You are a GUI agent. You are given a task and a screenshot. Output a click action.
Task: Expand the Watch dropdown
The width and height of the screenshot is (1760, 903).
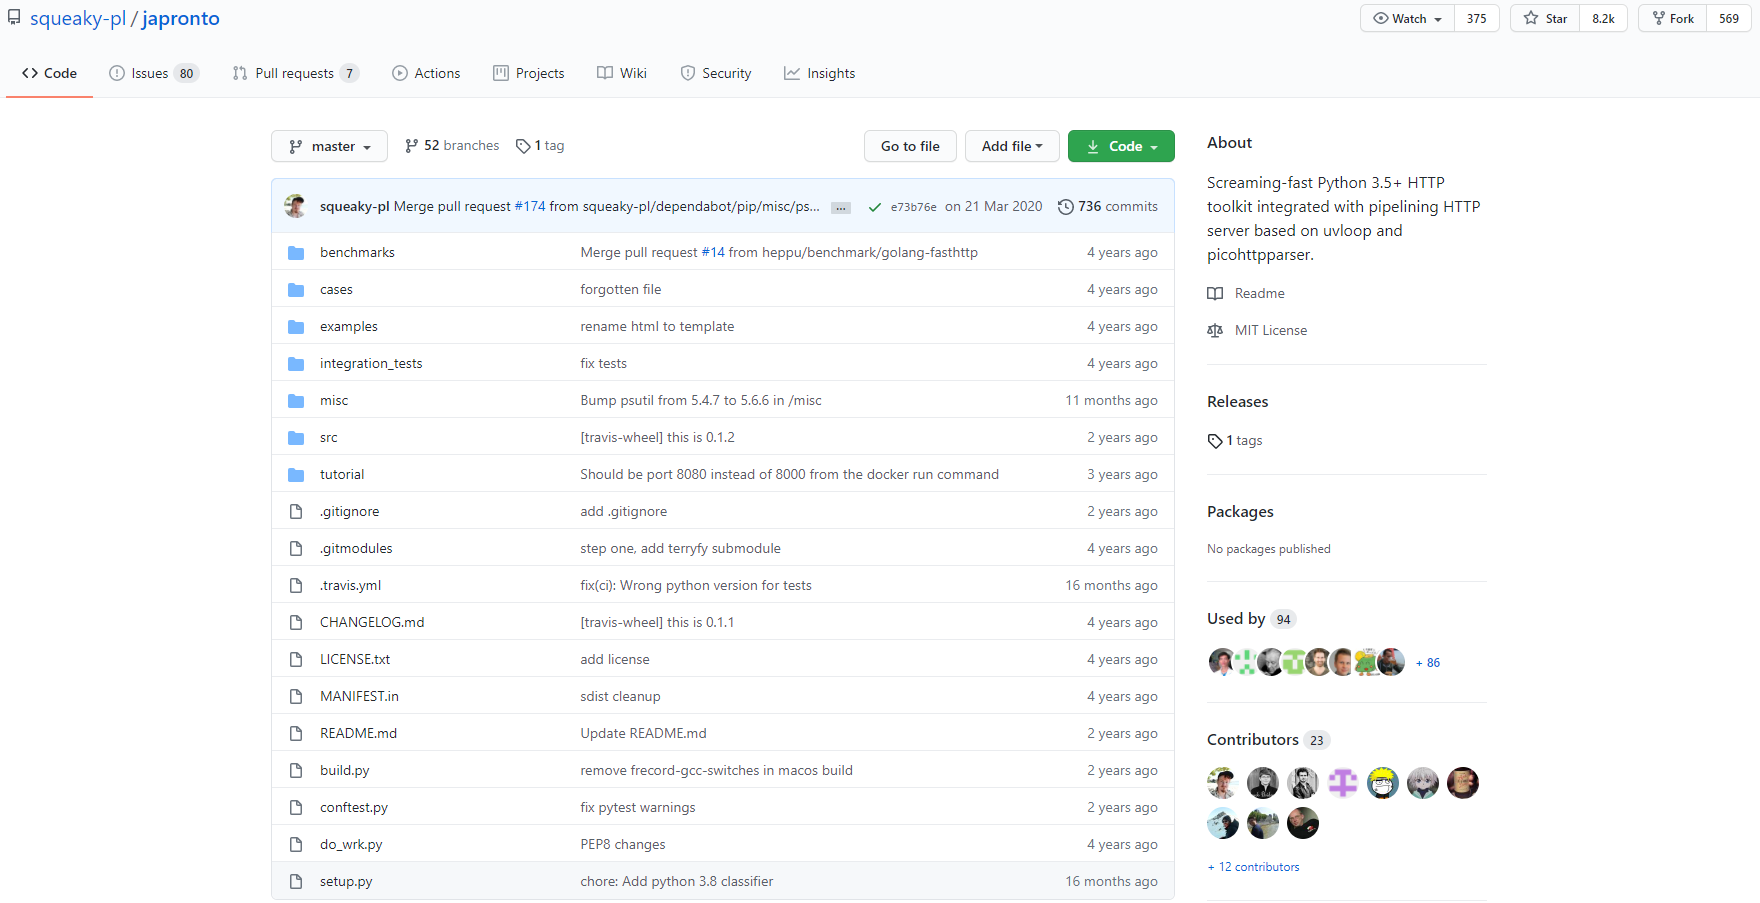pos(1405,18)
